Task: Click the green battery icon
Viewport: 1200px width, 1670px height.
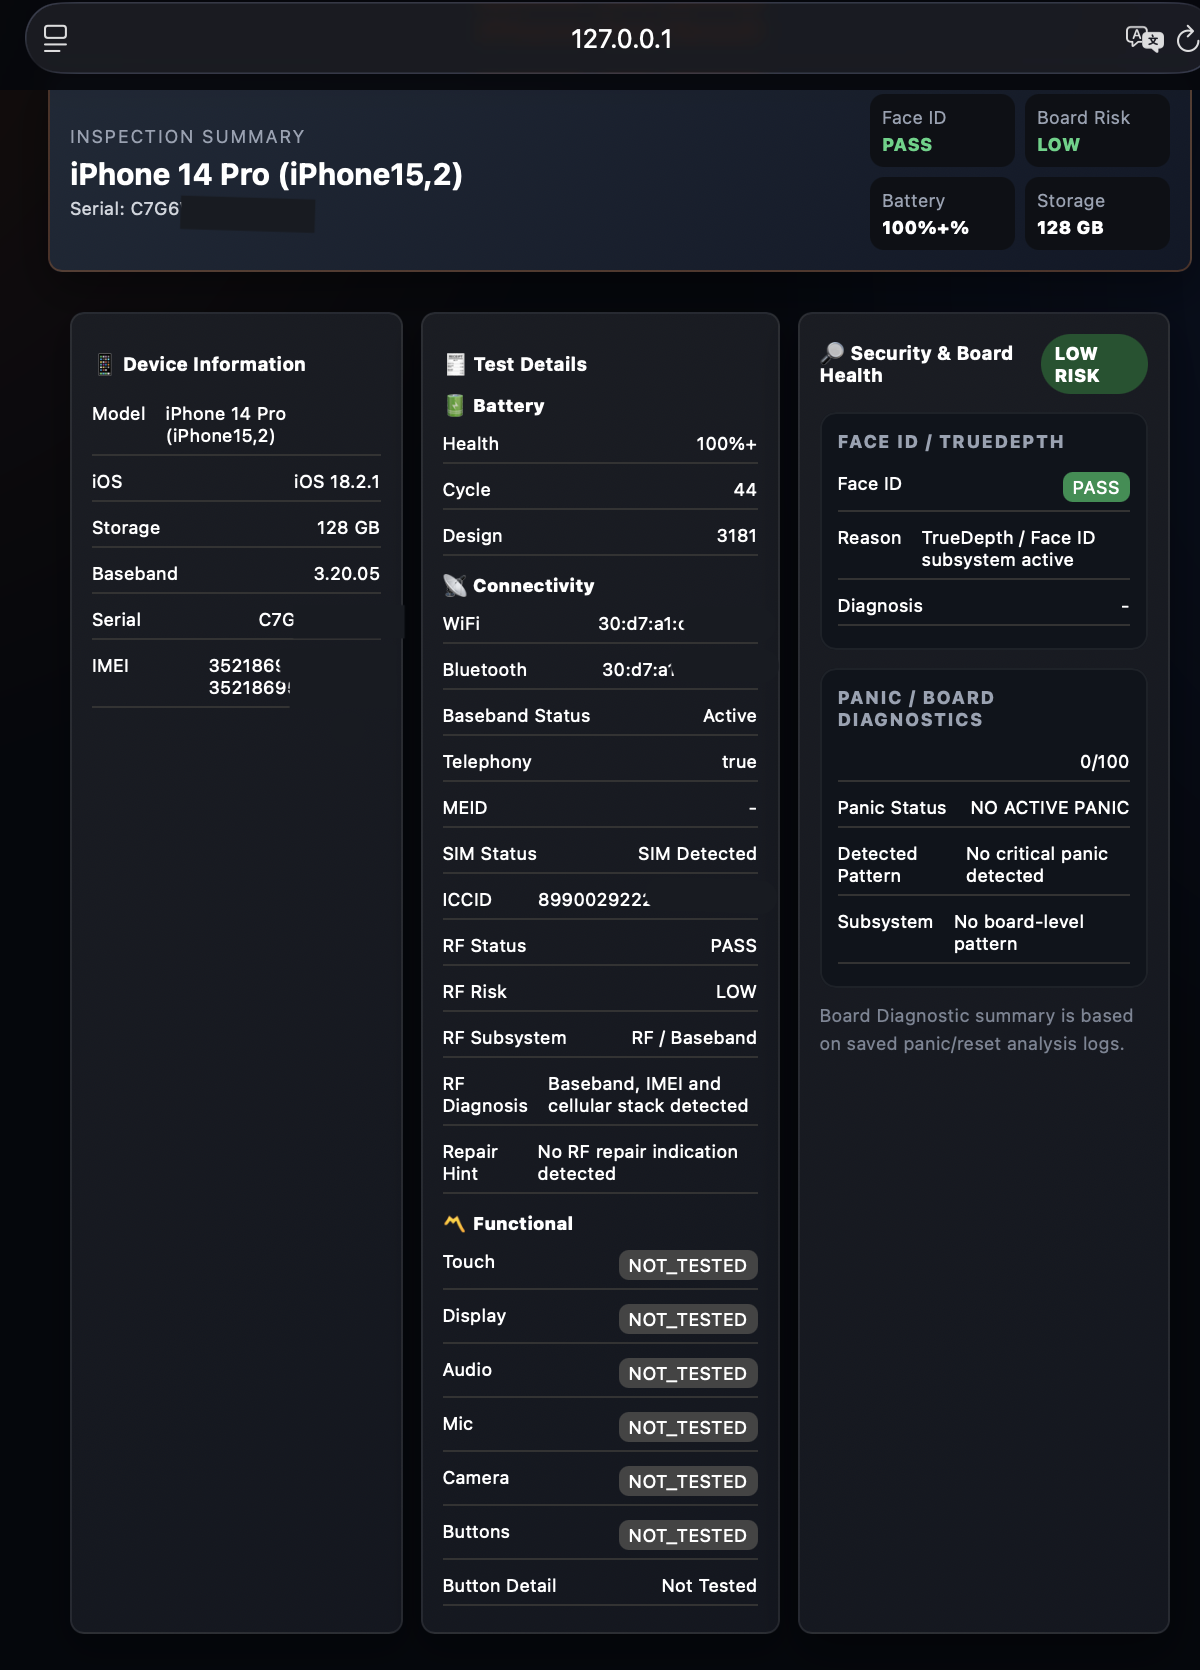Action: pyautogui.click(x=455, y=405)
